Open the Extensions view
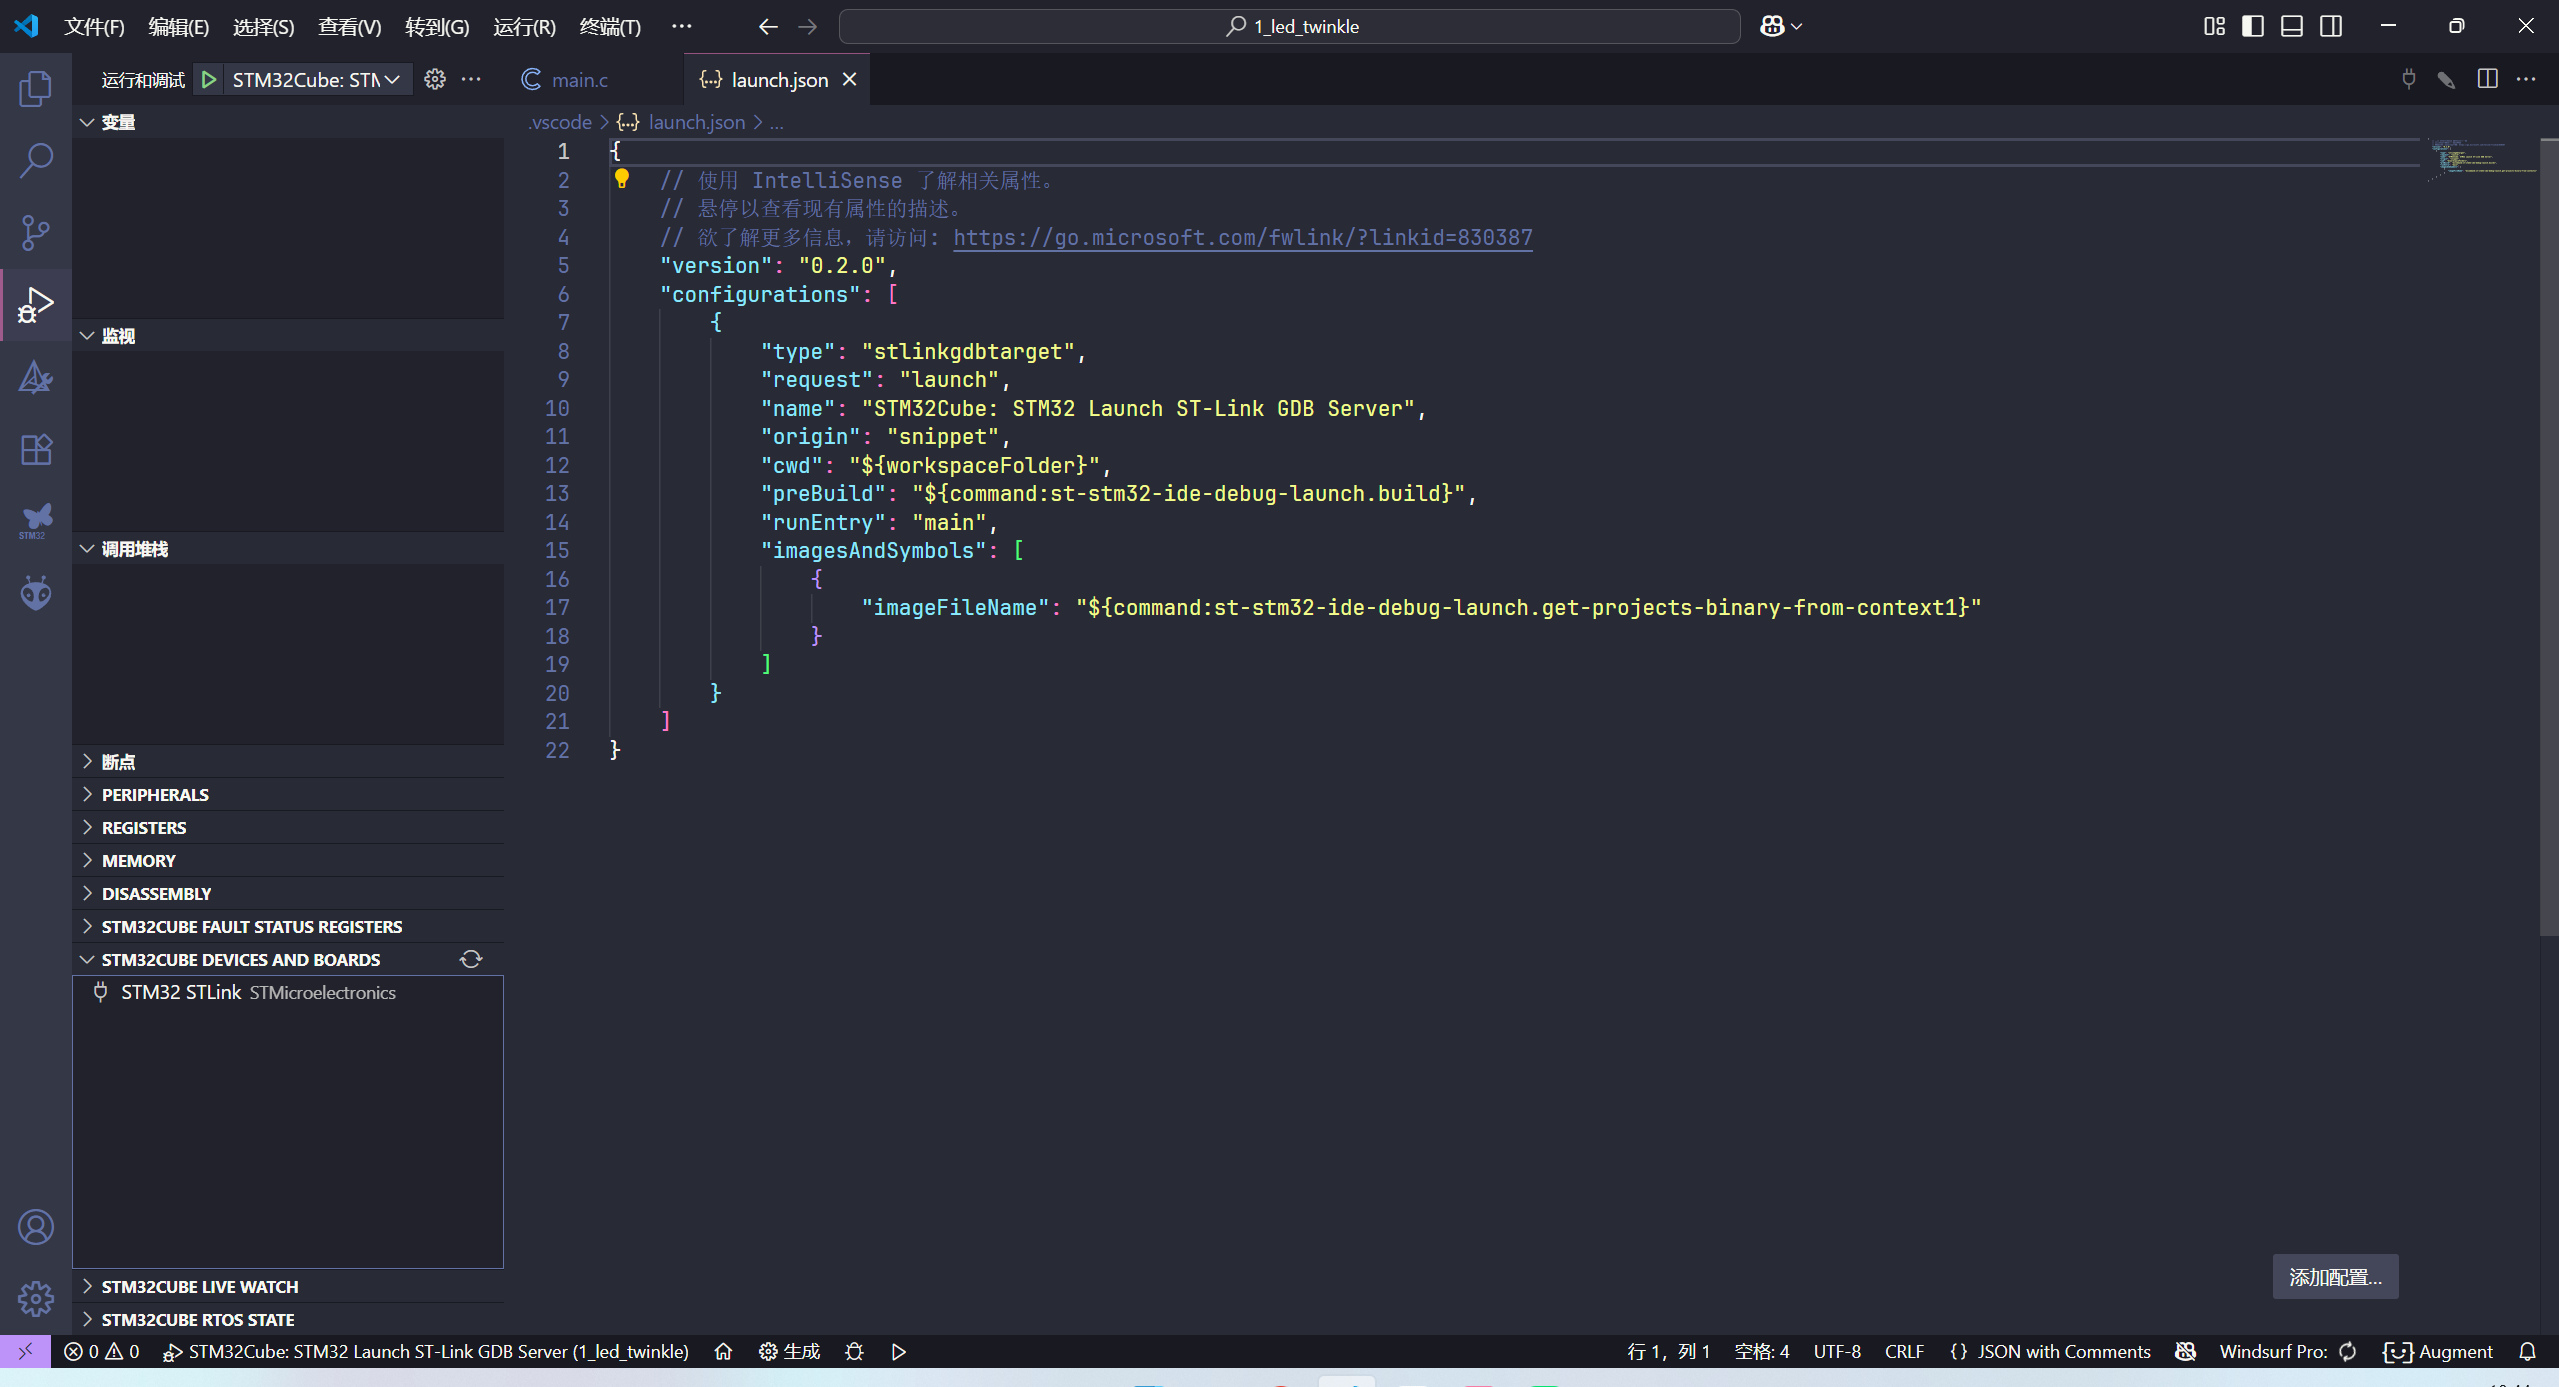The image size is (2559, 1387). [36, 450]
